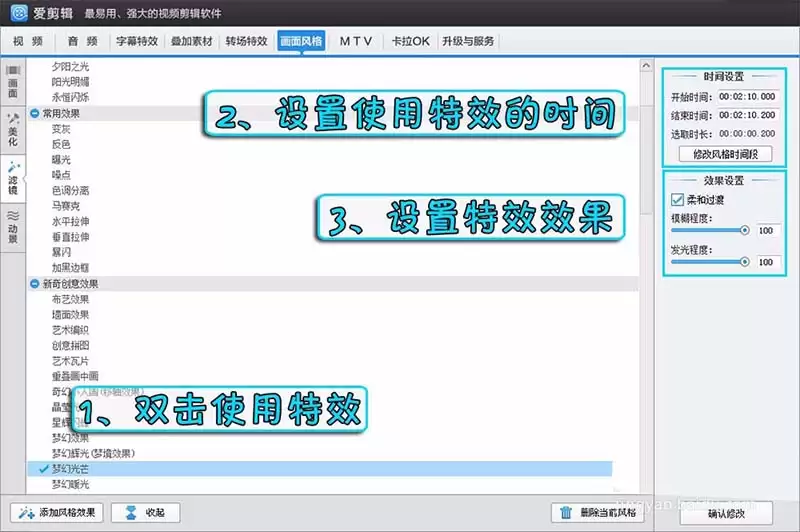Collapse the 新奇创意效果 group
The image size is (800, 532).
35,284
